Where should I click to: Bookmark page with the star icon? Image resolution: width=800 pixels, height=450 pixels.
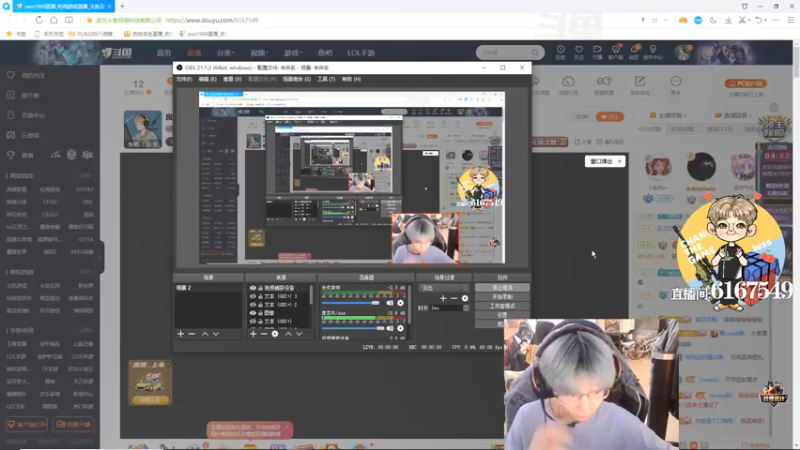(89, 20)
